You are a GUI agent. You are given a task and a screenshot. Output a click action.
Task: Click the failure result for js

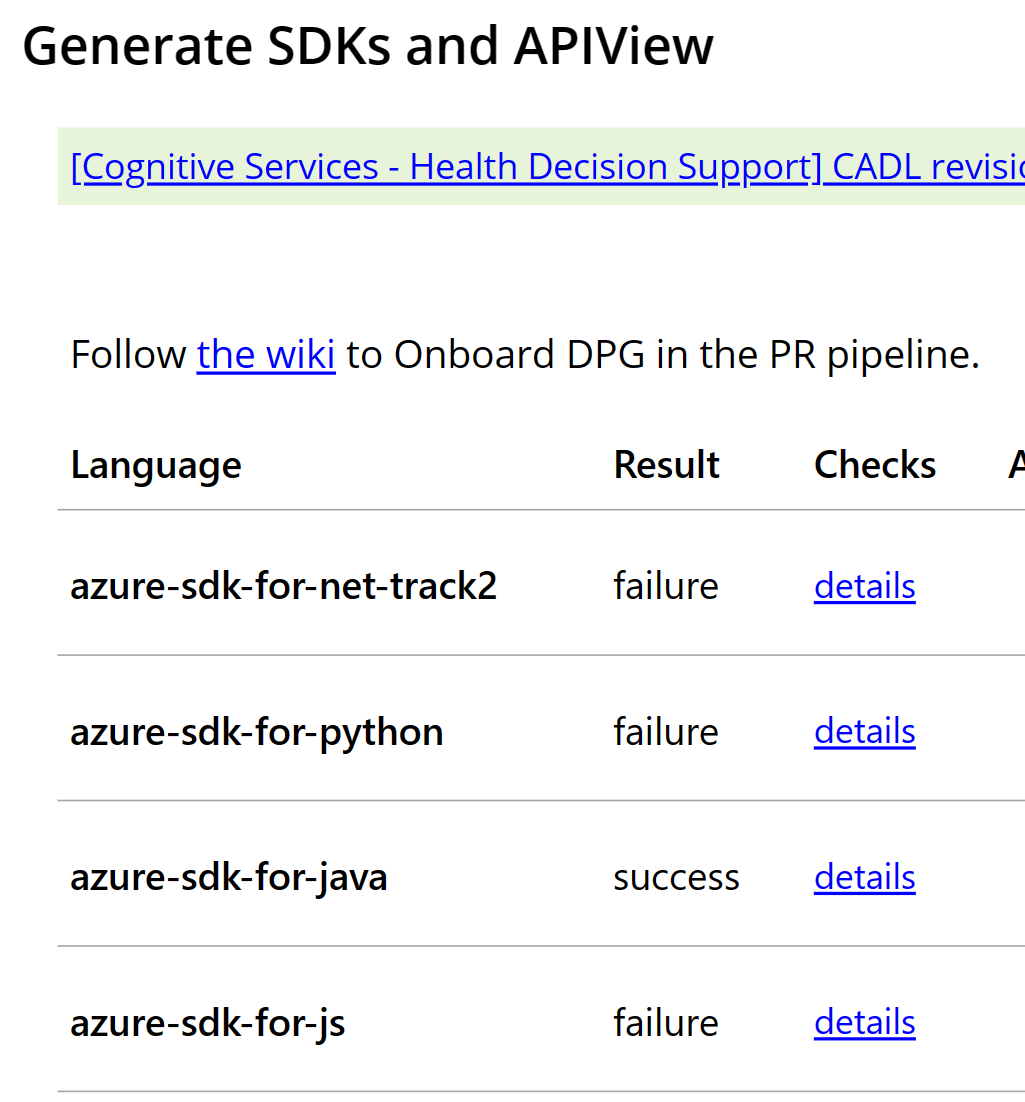pyautogui.click(x=666, y=1022)
